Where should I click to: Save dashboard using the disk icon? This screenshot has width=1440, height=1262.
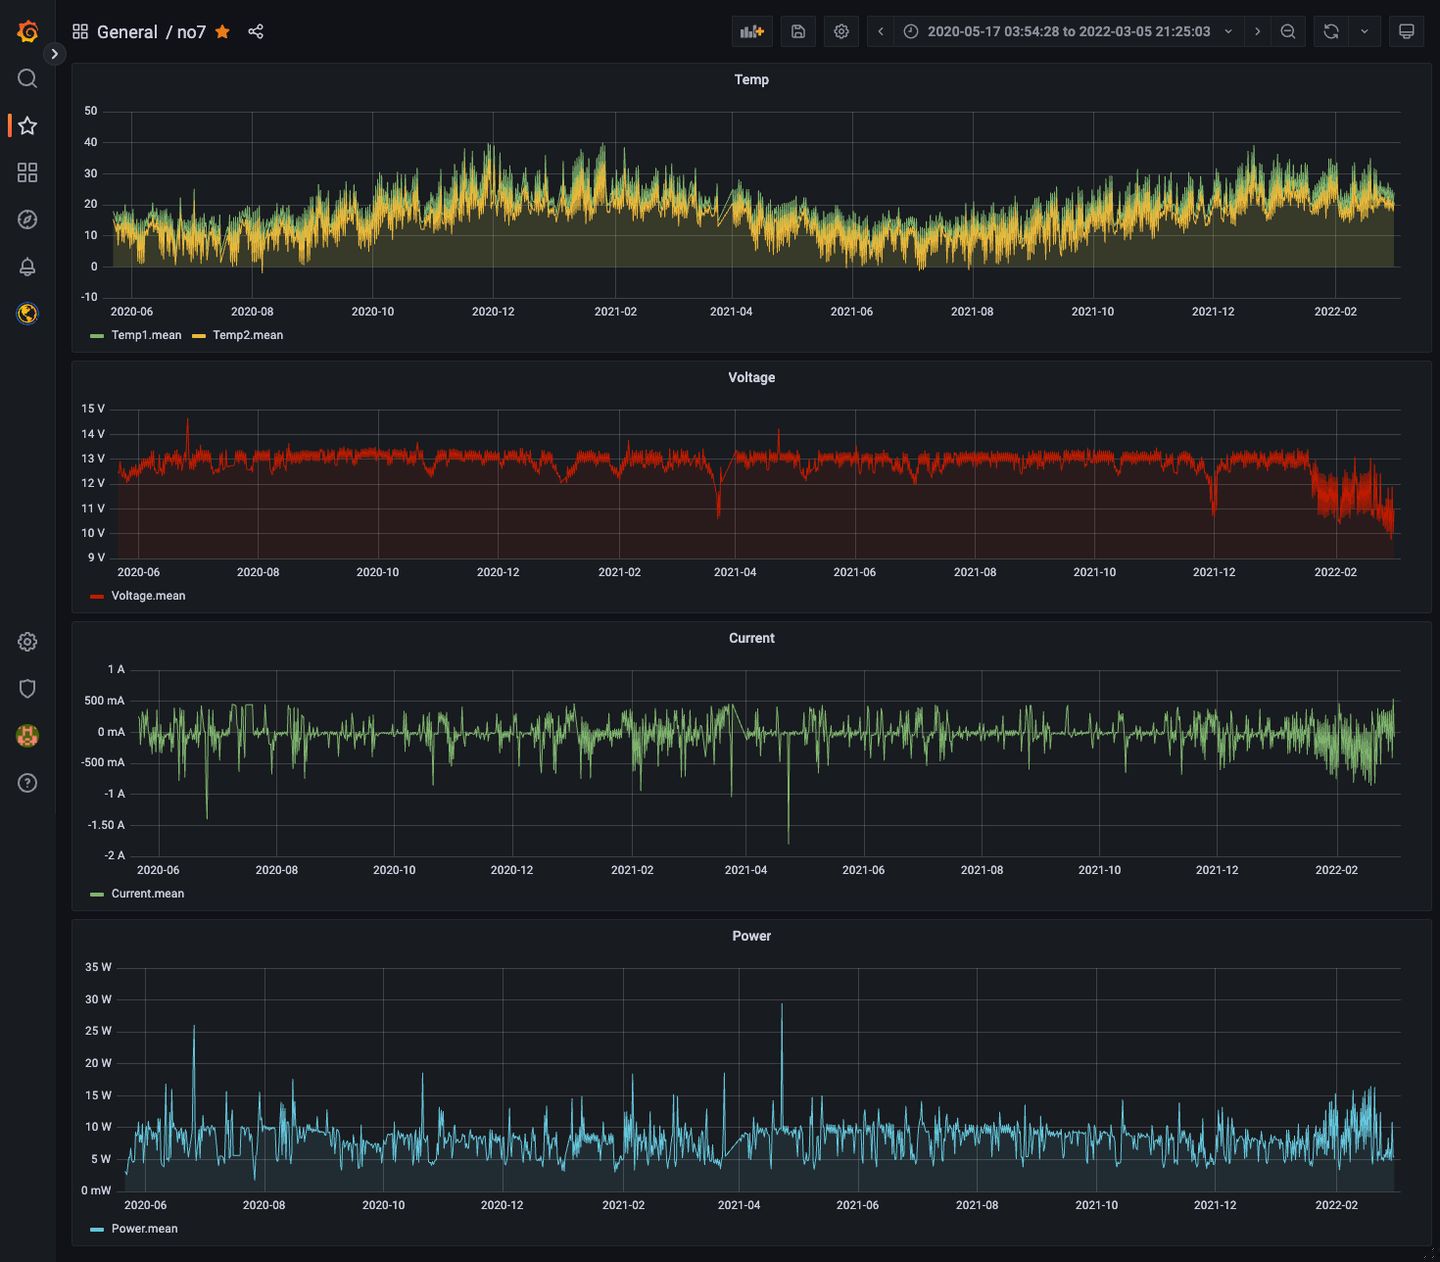coord(798,31)
